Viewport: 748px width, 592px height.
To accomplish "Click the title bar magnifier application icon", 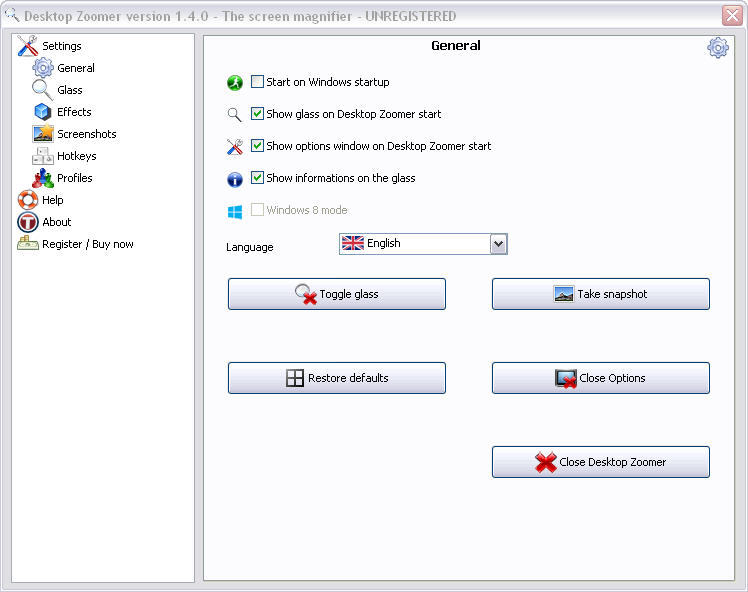I will click(12, 15).
